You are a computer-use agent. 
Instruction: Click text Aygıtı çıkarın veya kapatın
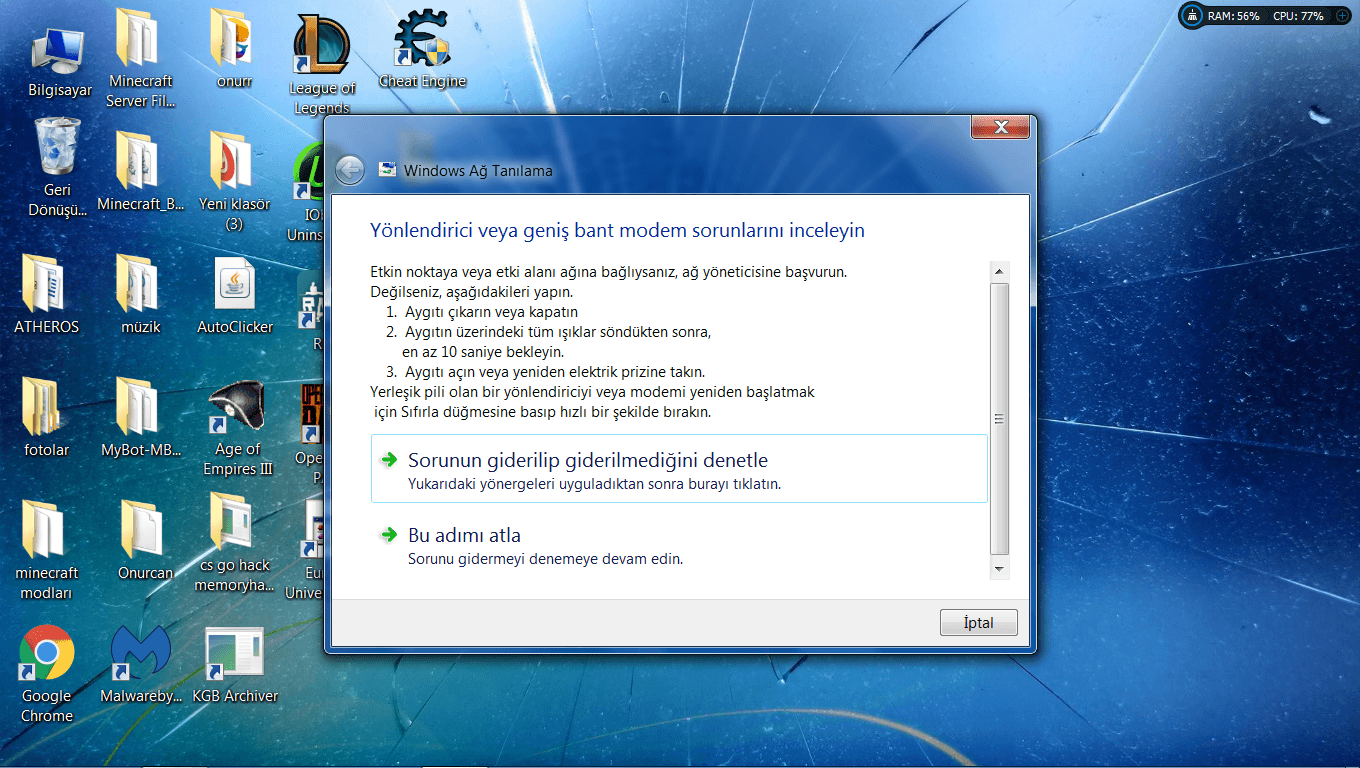click(491, 312)
